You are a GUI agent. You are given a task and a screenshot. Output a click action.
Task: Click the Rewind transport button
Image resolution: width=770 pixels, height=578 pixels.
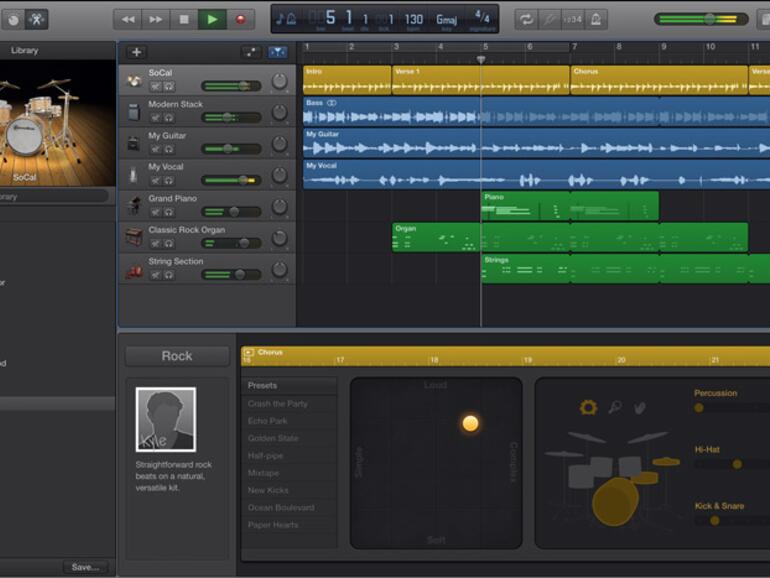point(127,19)
